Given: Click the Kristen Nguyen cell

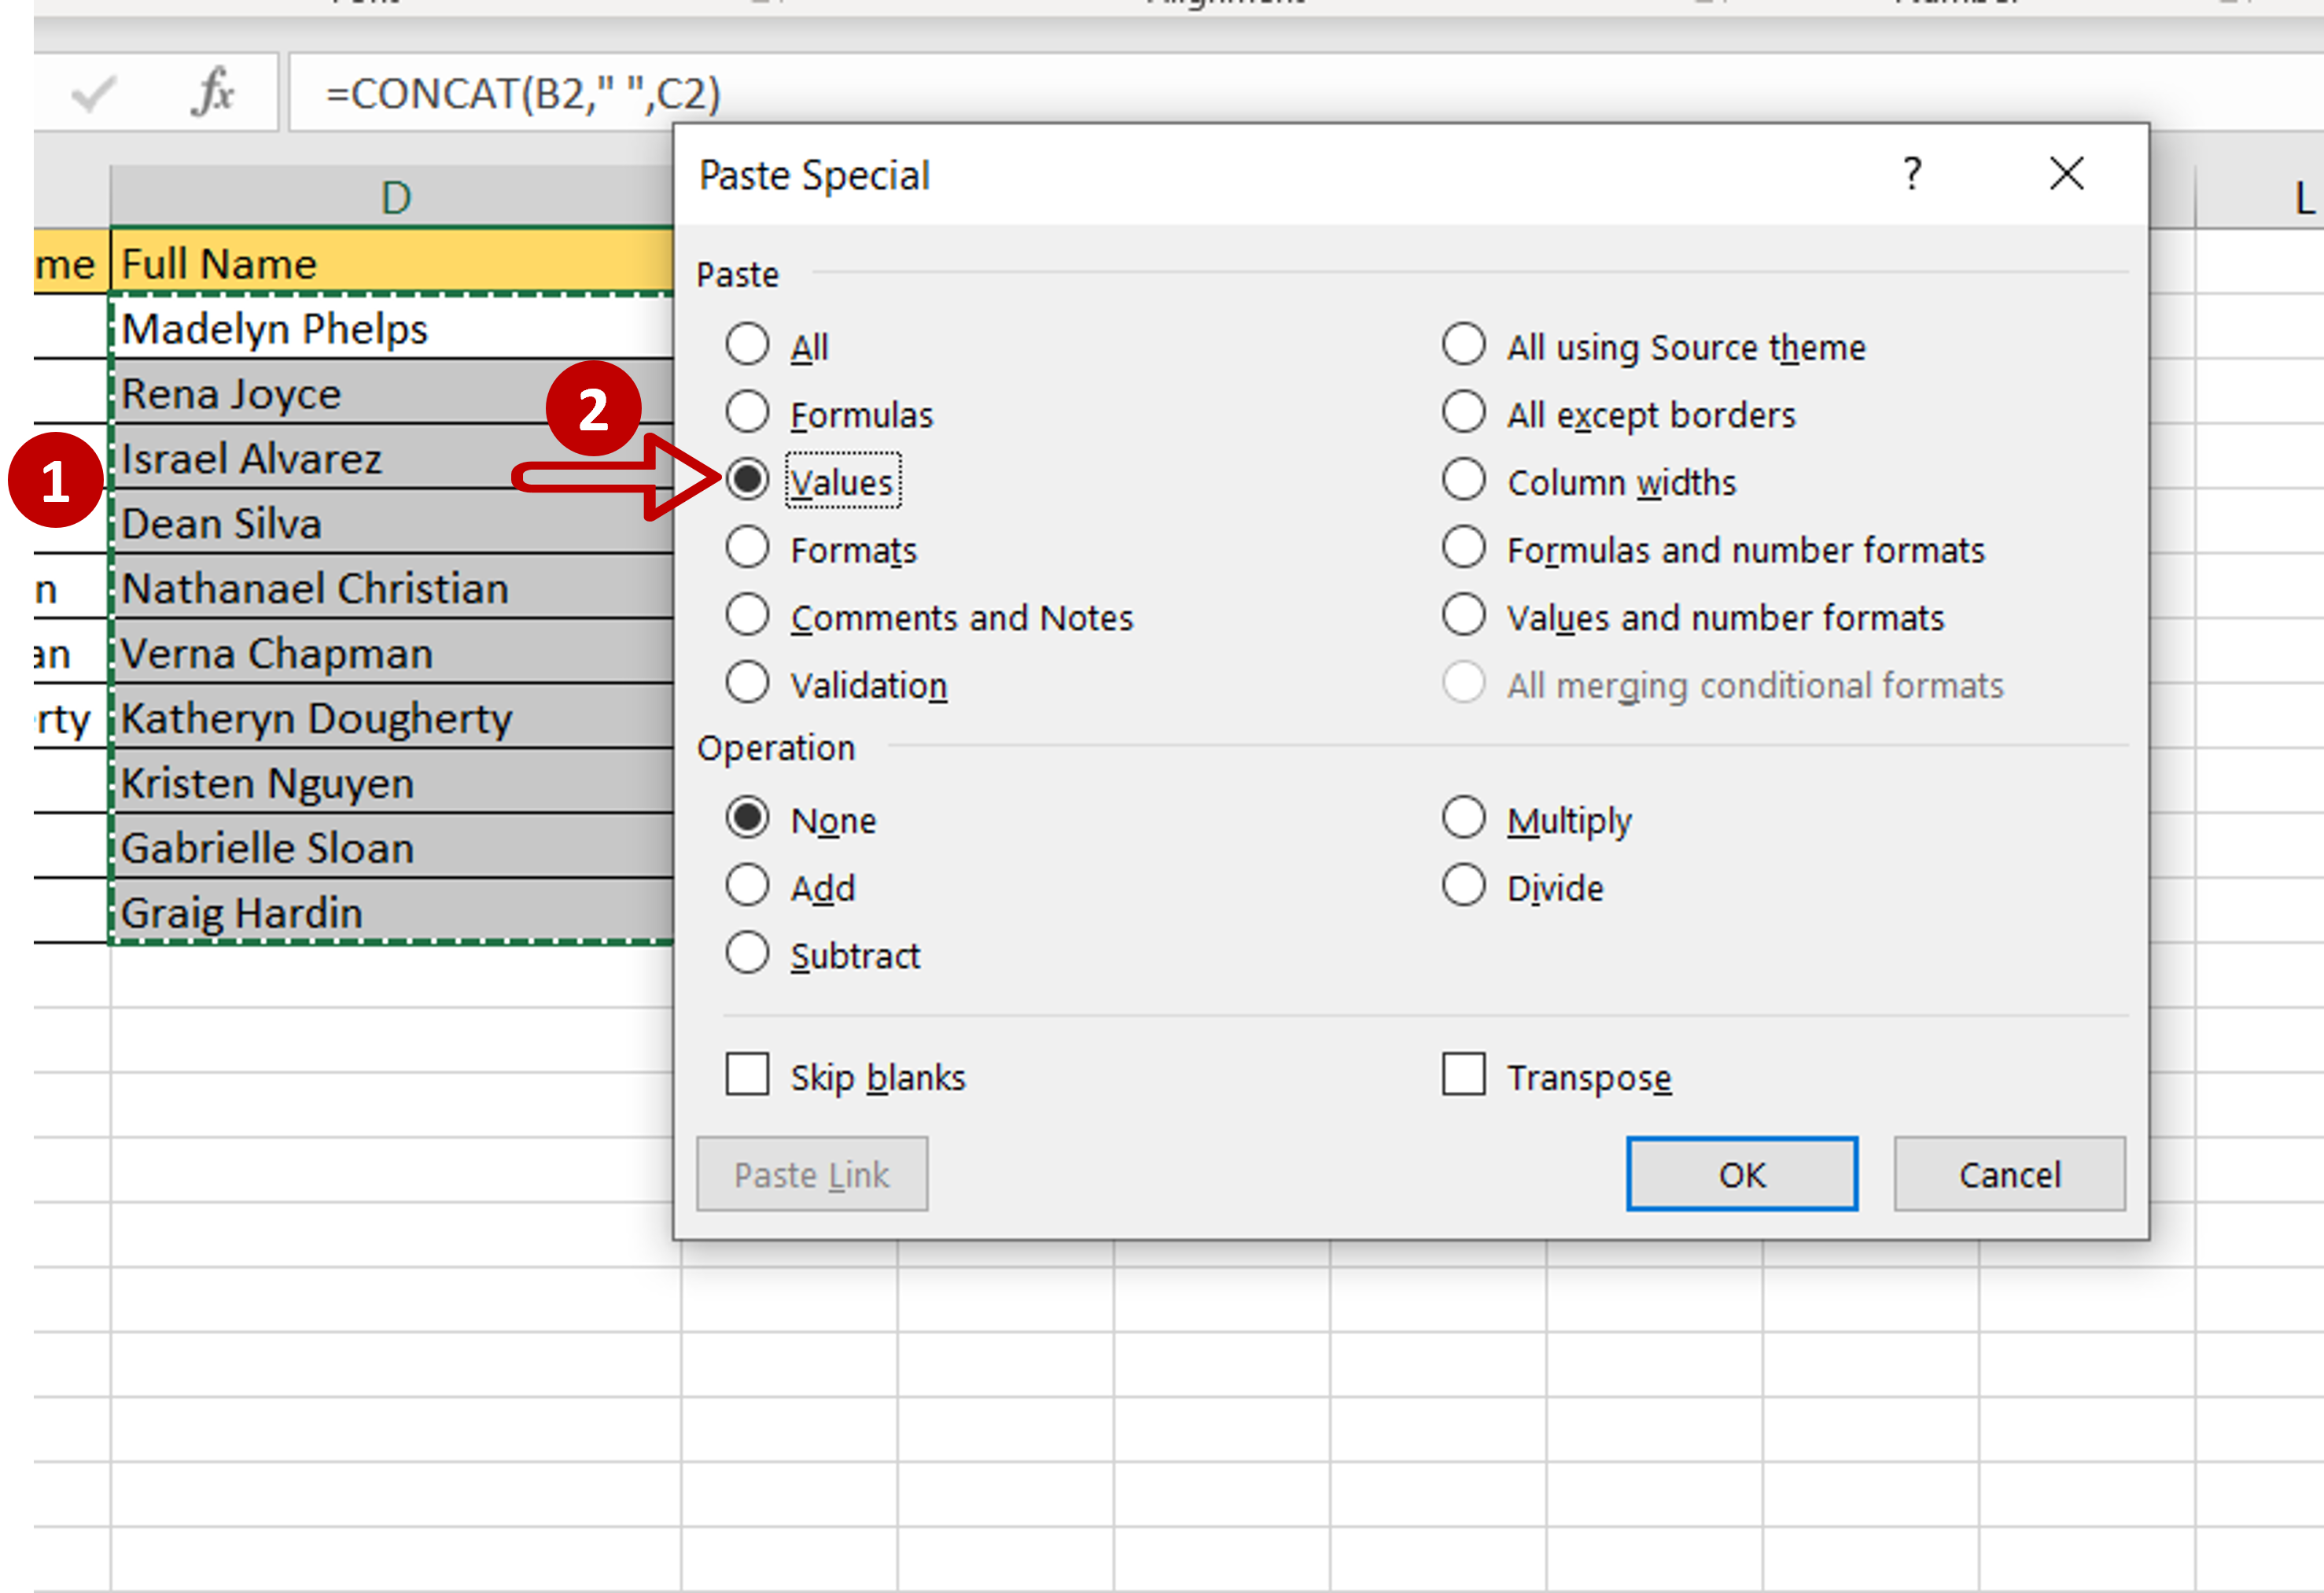Looking at the screenshot, I should coord(392,782).
